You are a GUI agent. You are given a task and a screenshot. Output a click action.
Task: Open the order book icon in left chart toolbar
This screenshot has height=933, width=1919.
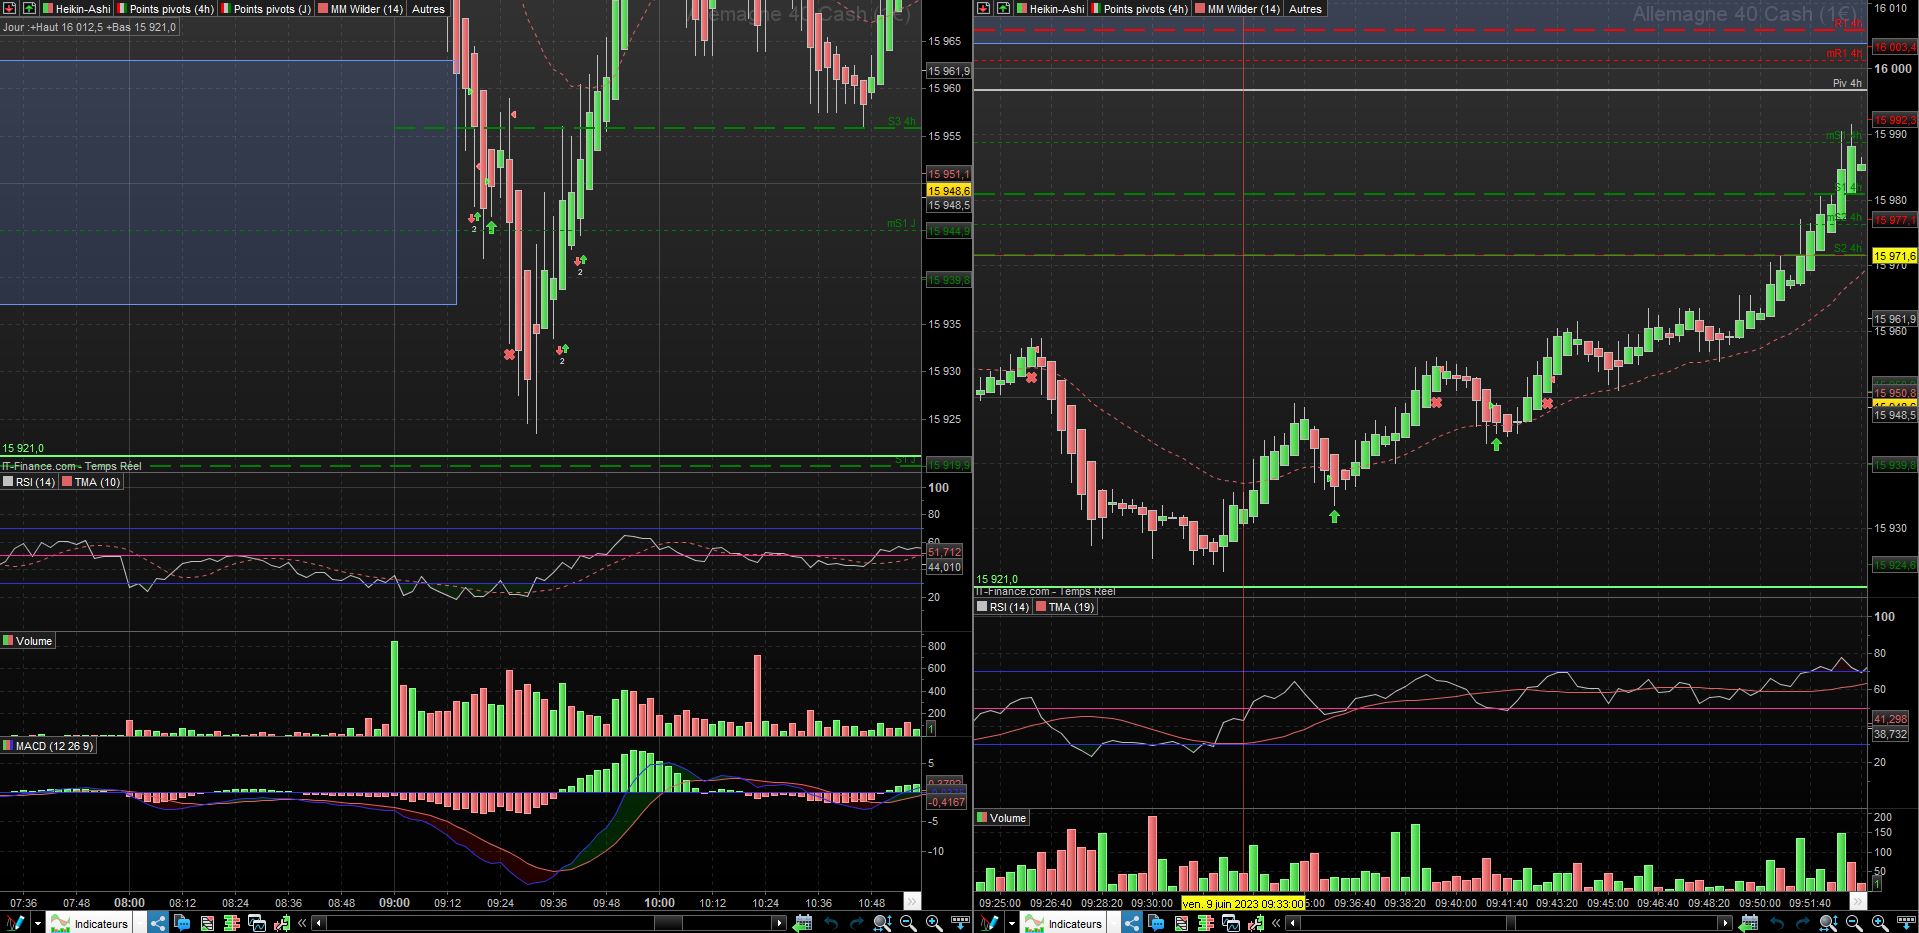tap(232, 923)
